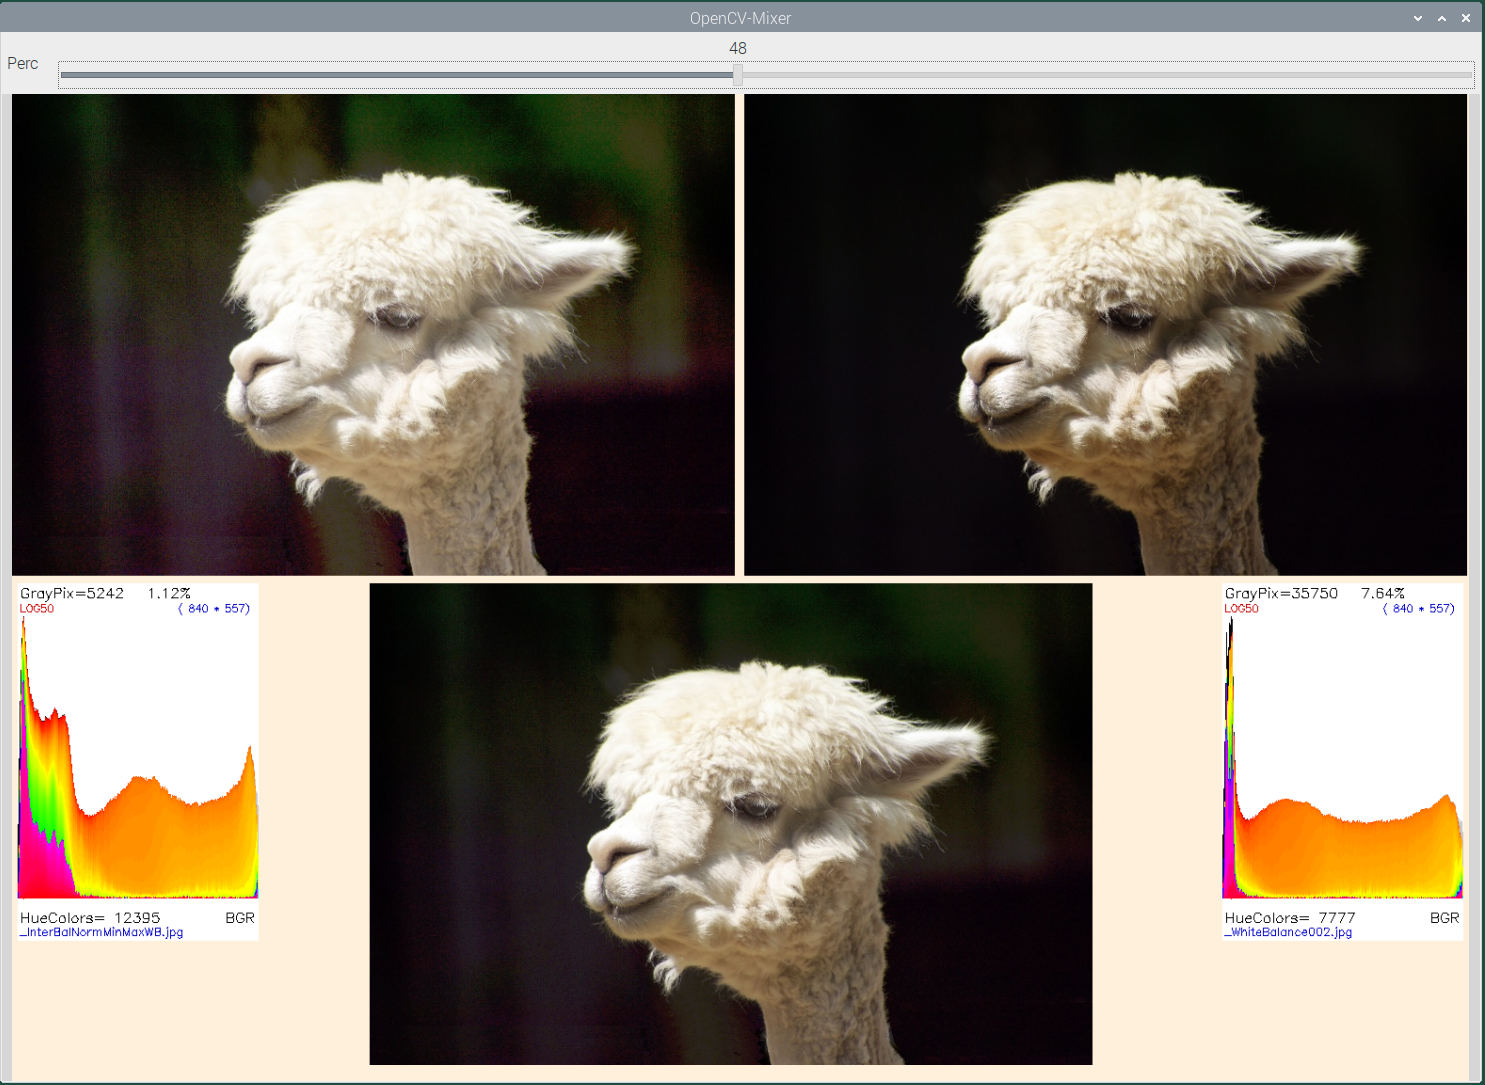Click the HueColors= 7777 value
This screenshot has height=1085, width=1485.
click(x=1290, y=917)
